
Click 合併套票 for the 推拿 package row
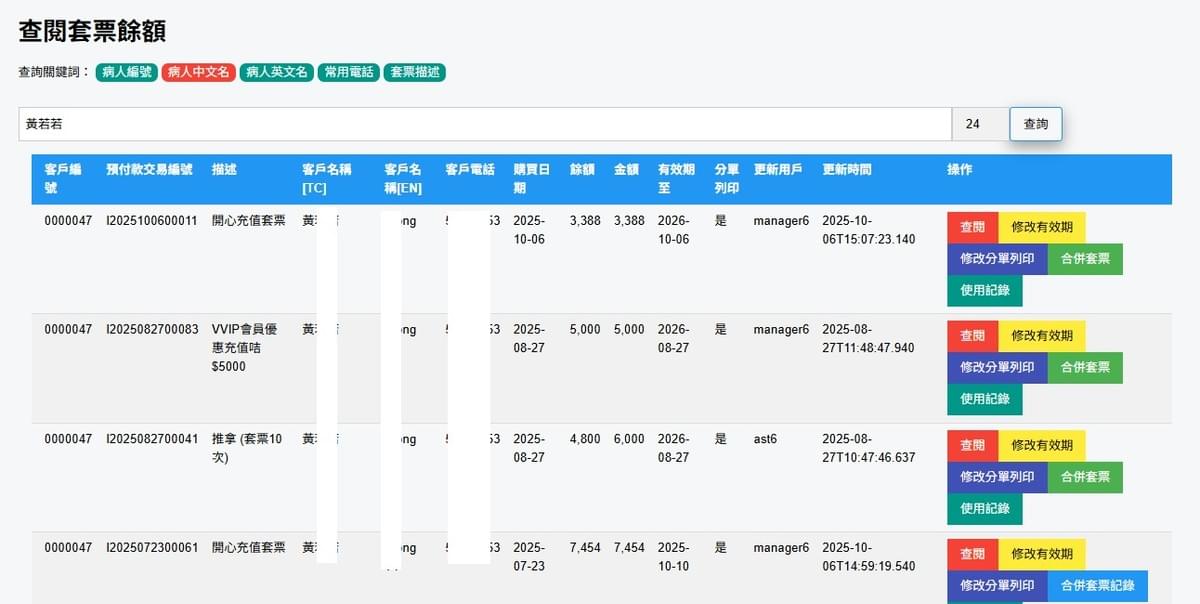(1085, 477)
